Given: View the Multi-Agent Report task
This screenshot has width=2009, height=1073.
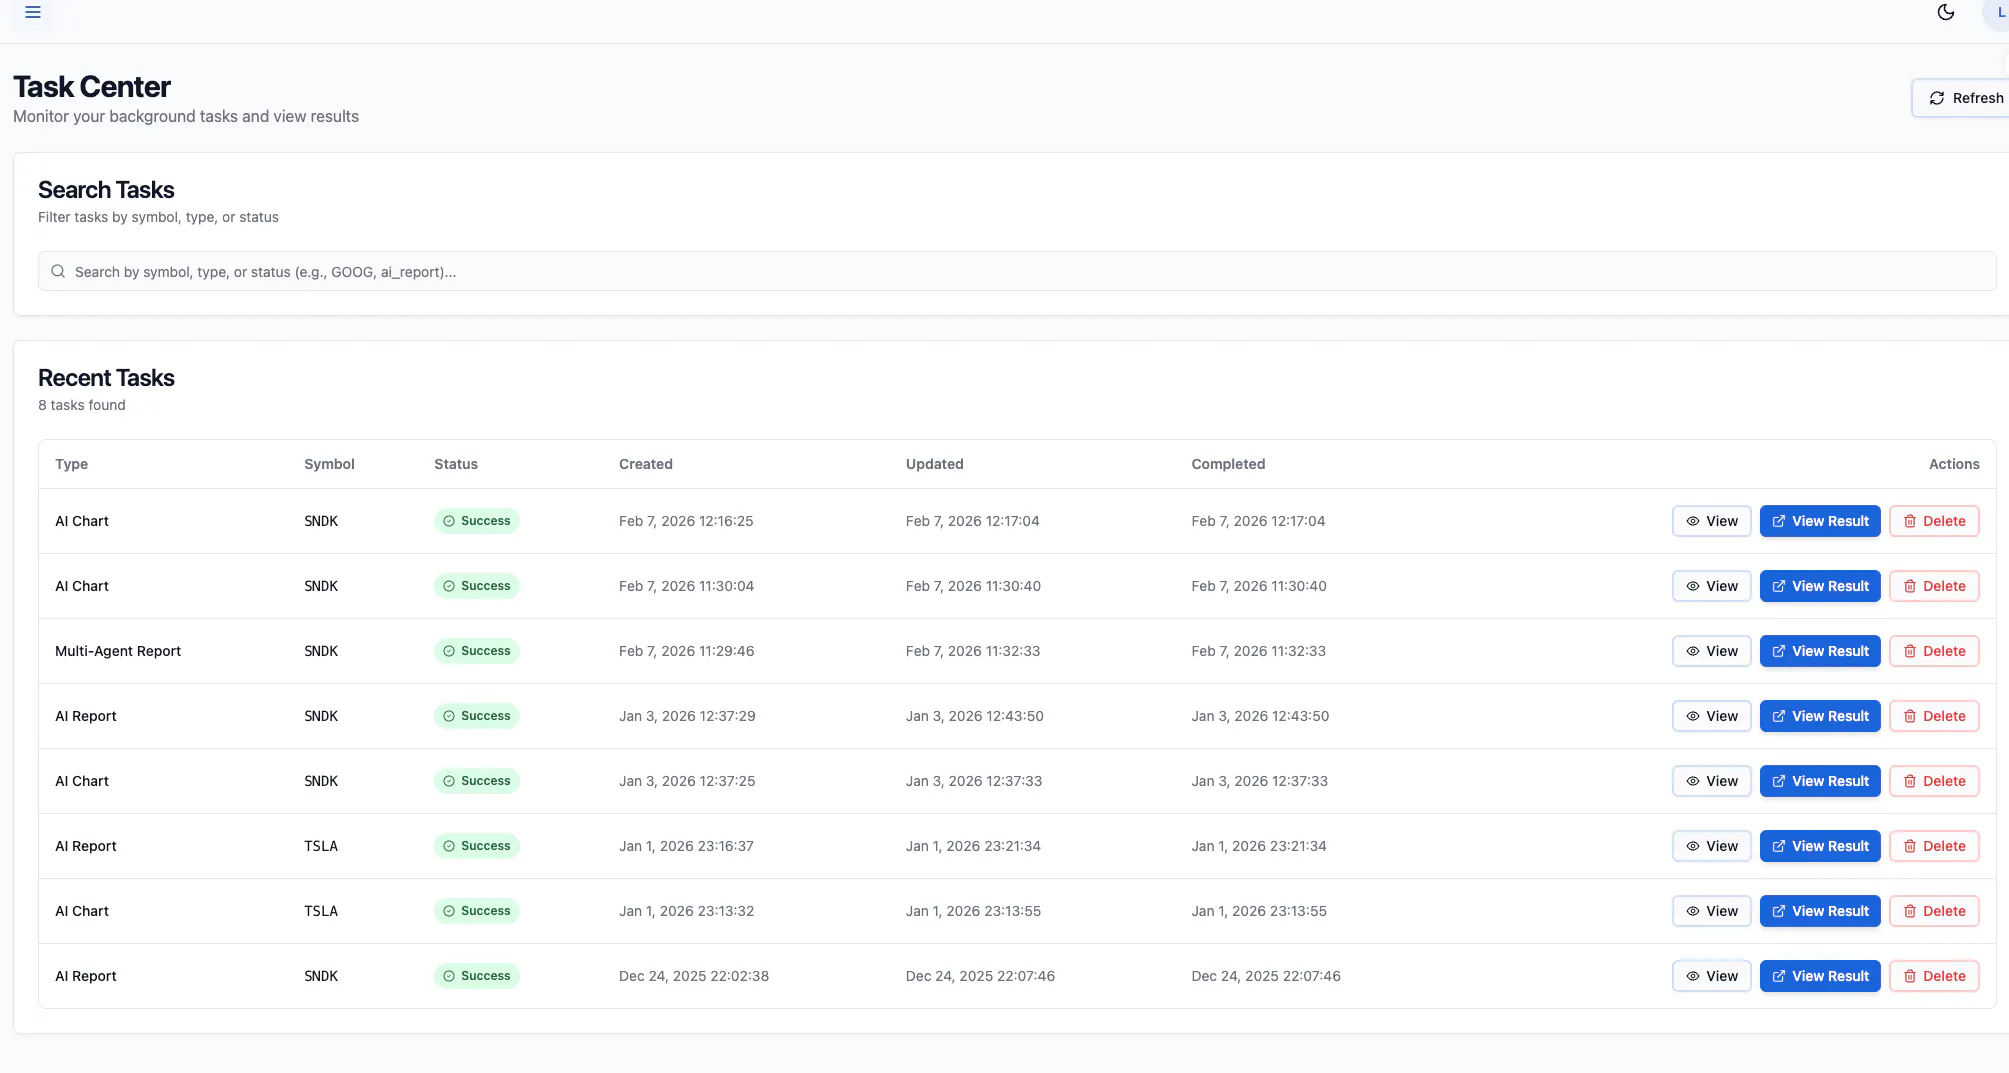Looking at the screenshot, I should 1712,651.
